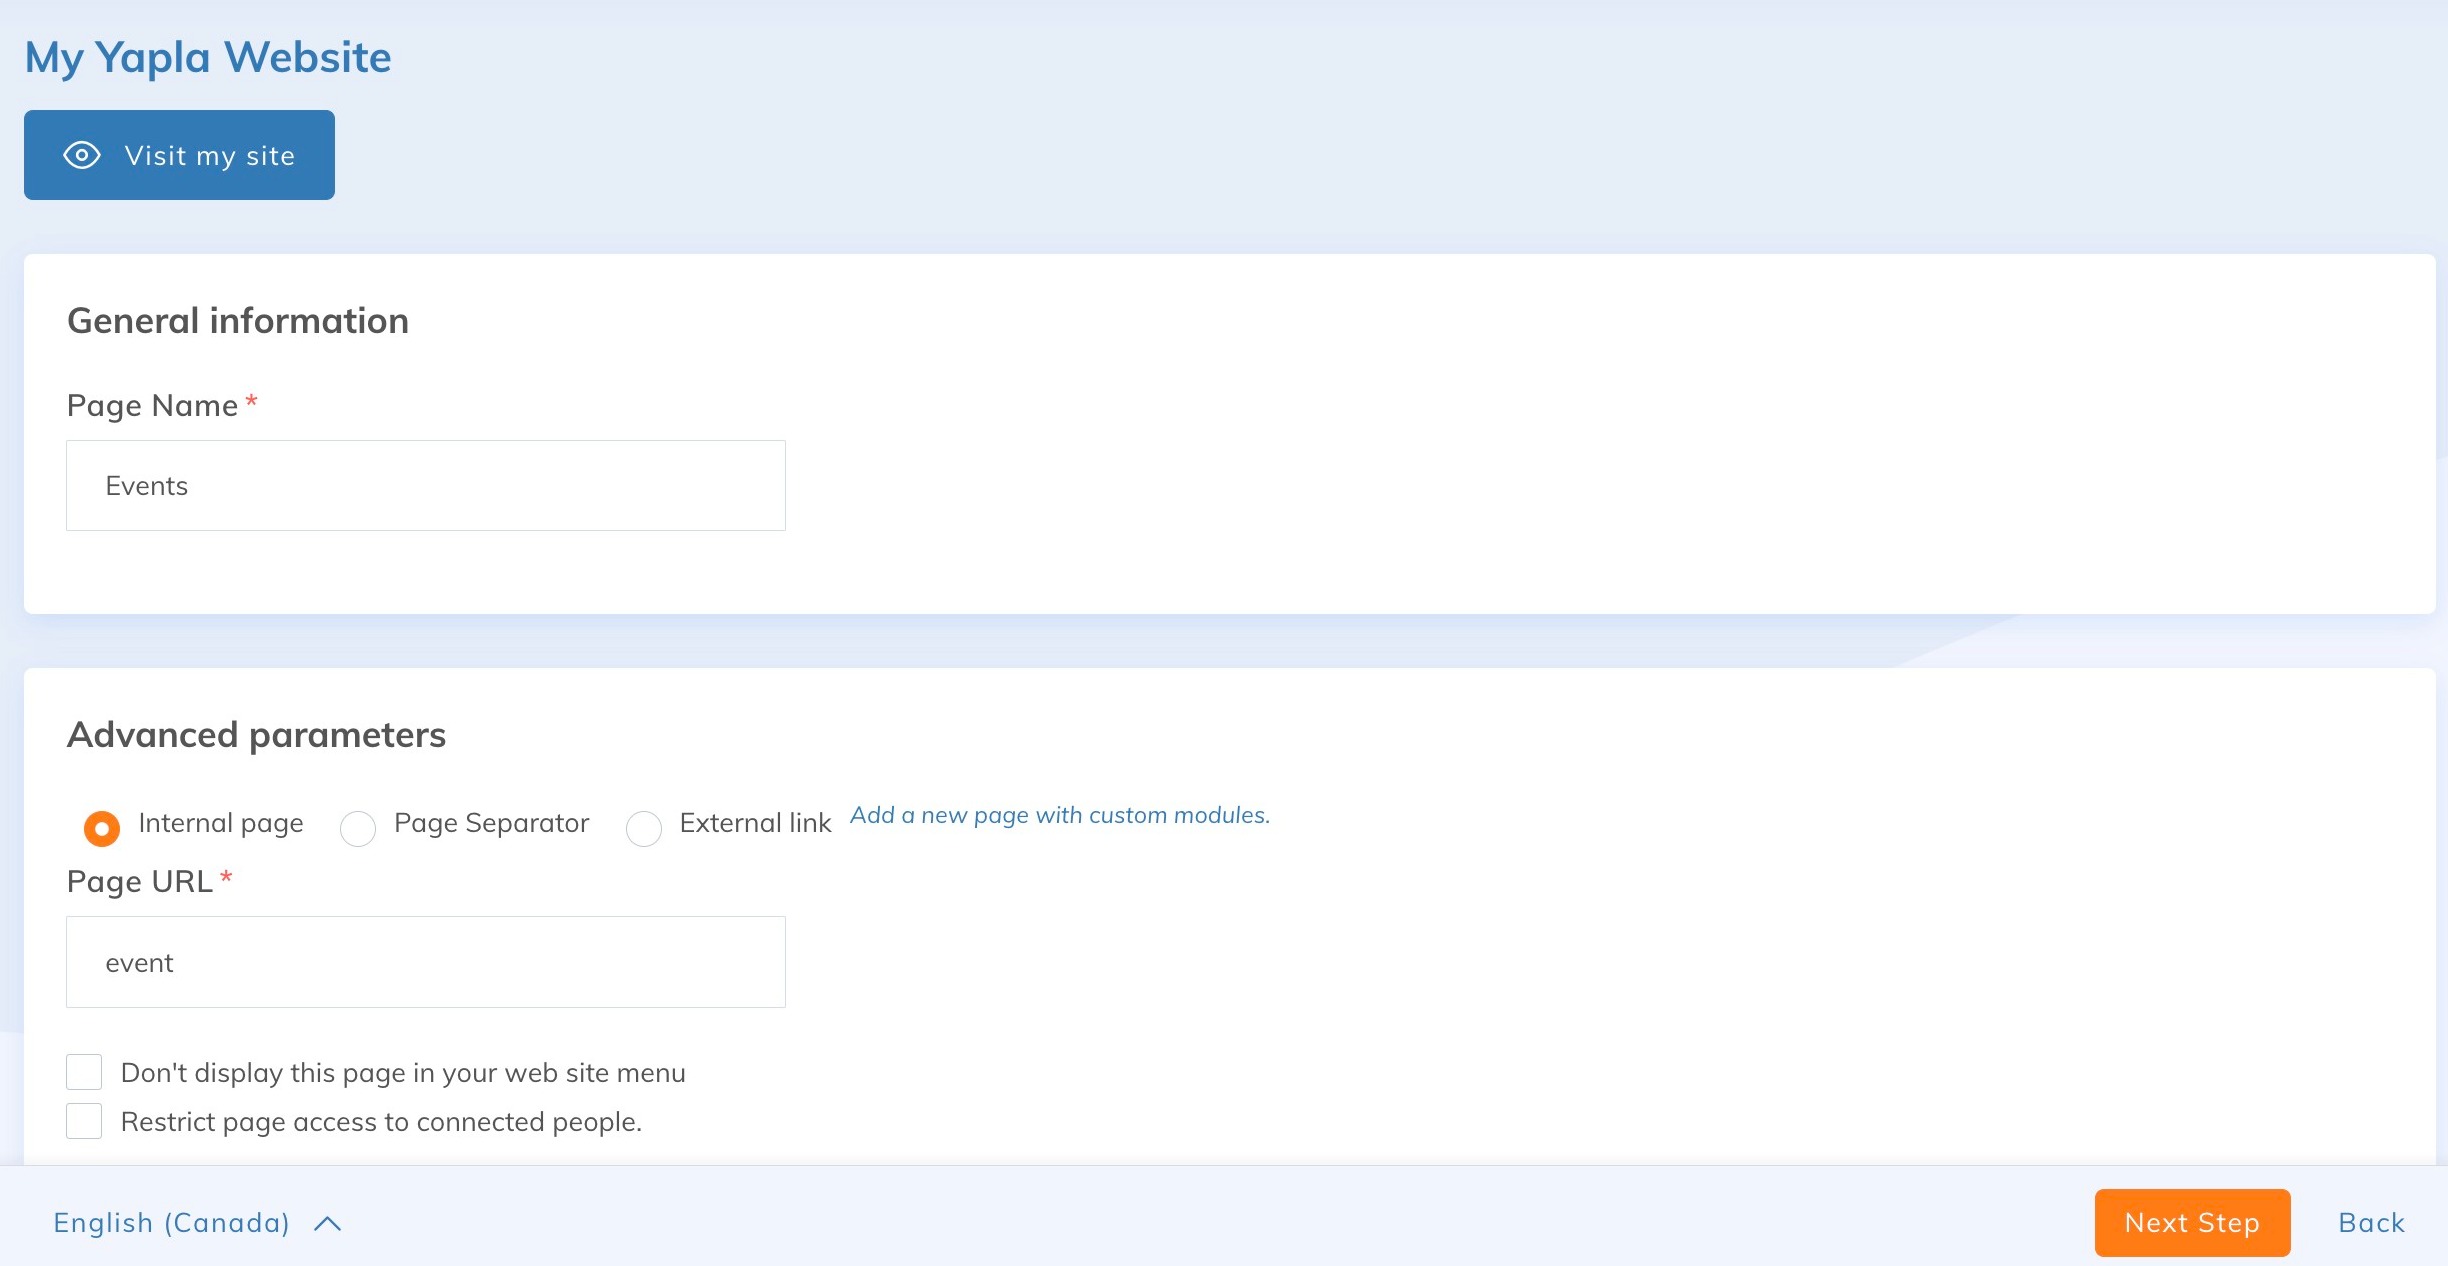Image resolution: width=2448 pixels, height=1266 pixels.
Task: Check Restrict page access to connected people
Action: [x=84, y=1121]
